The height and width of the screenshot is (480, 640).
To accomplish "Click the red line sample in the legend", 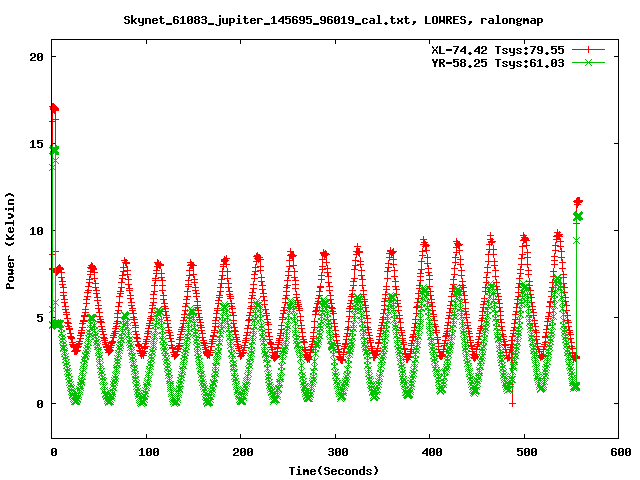I will pyautogui.click(x=588, y=48).
